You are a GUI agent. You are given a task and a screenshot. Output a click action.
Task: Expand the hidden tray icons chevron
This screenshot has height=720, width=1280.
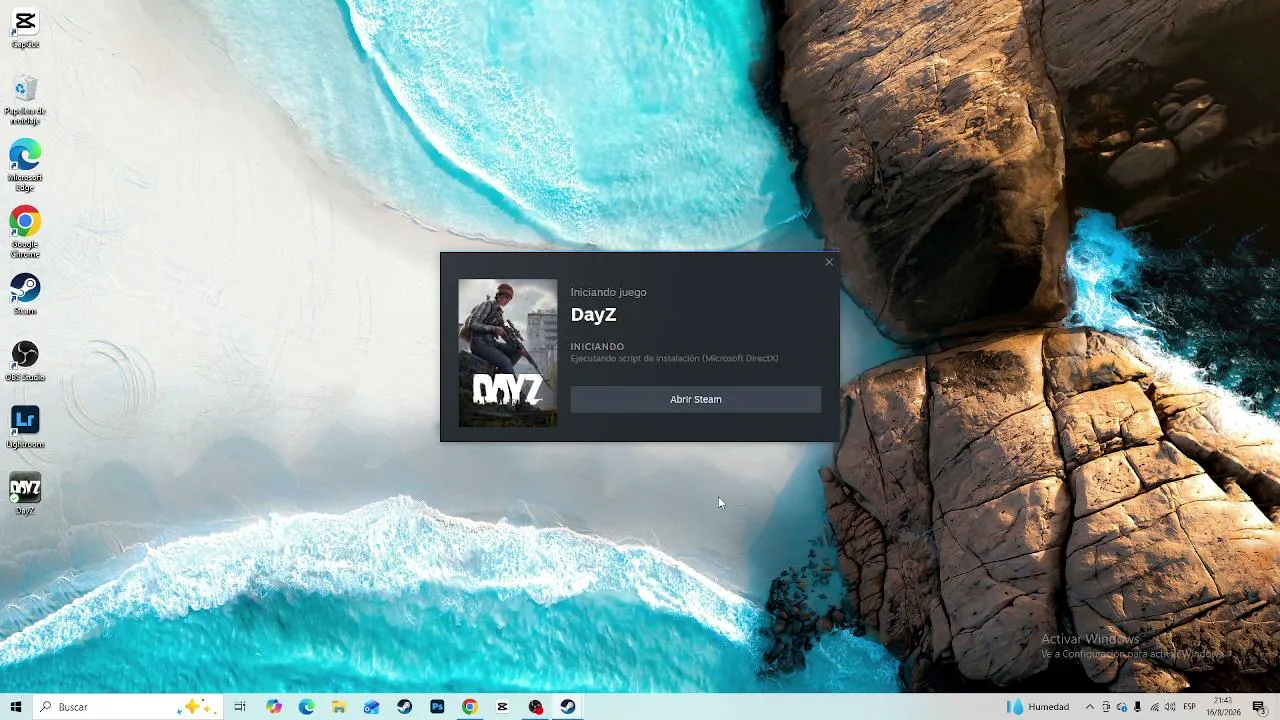tap(1090, 707)
